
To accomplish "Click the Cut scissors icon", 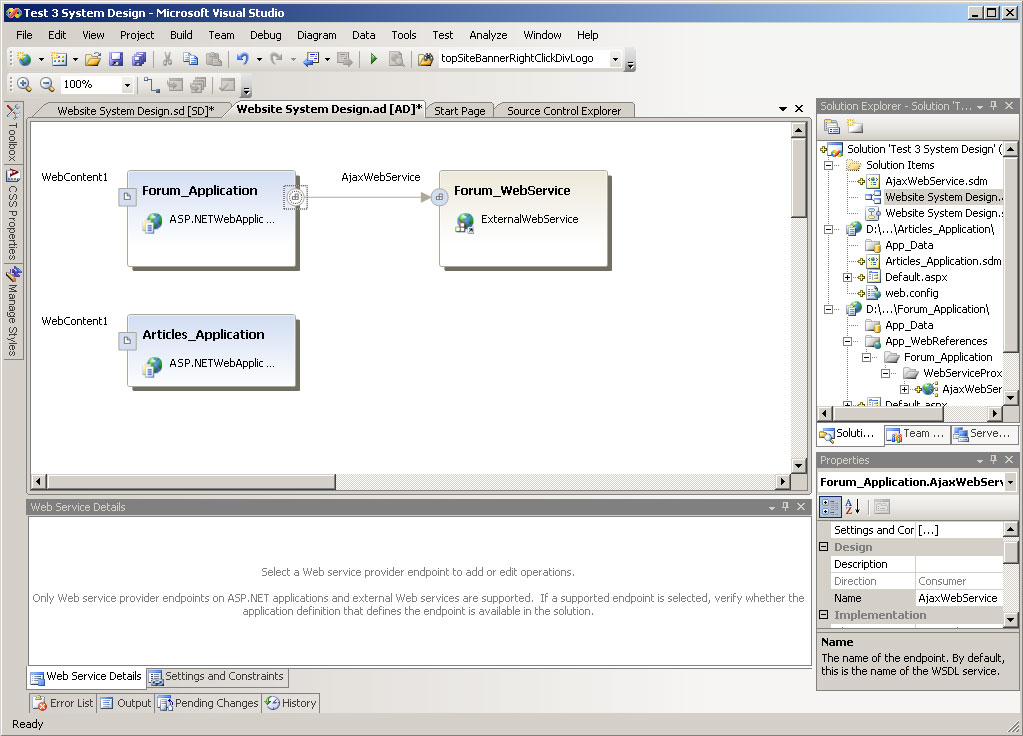I will (x=167, y=59).
